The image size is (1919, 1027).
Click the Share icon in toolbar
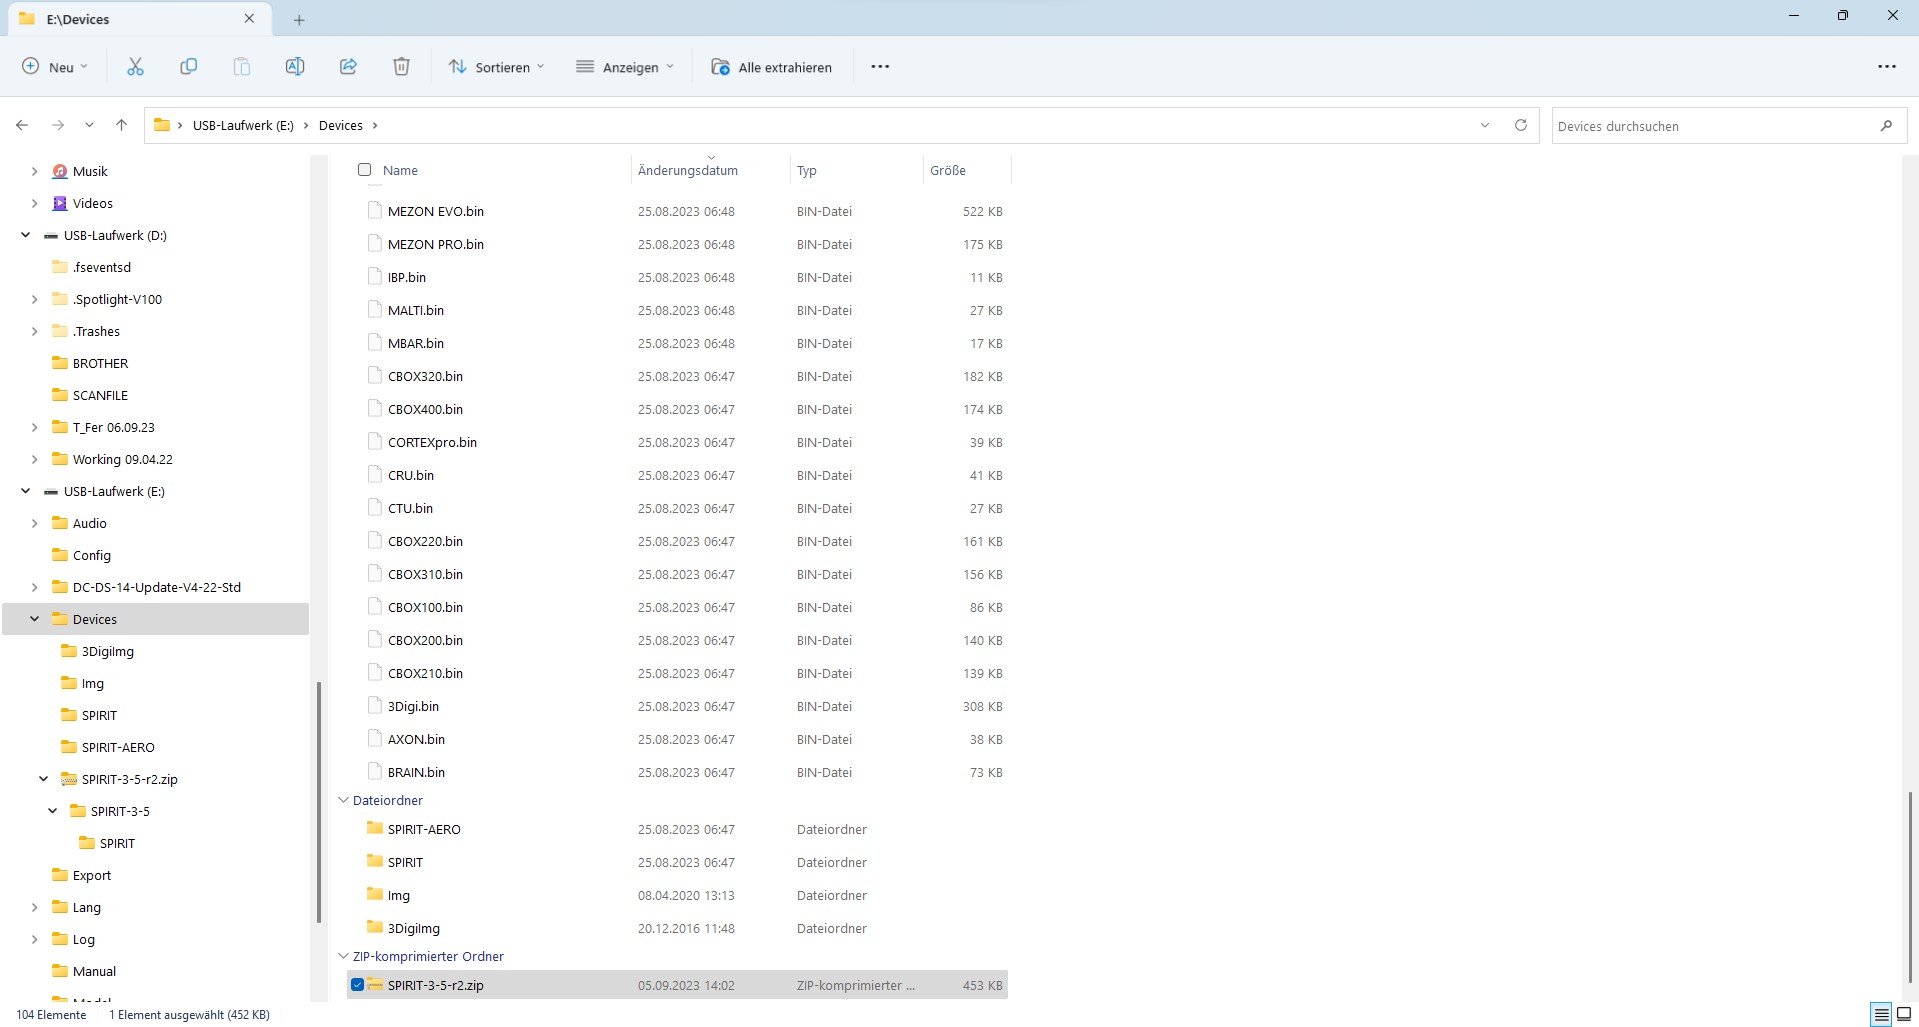tap(348, 67)
